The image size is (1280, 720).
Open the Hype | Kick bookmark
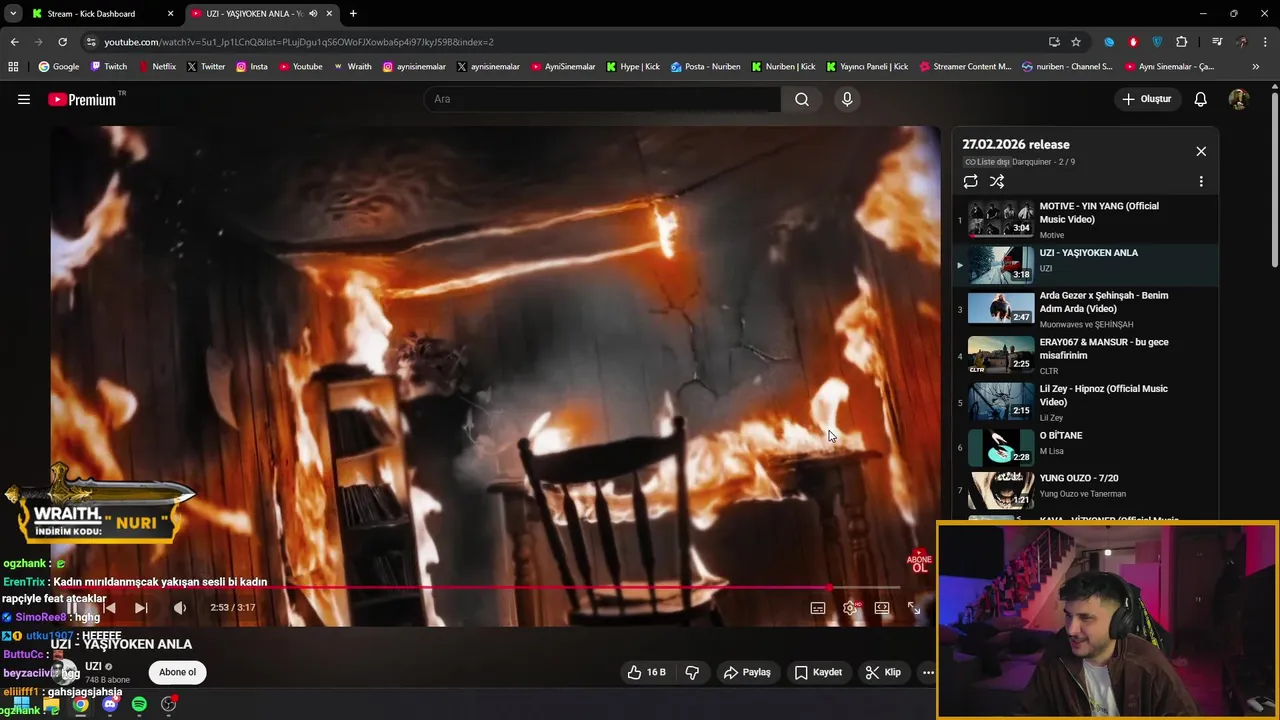click(x=633, y=67)
